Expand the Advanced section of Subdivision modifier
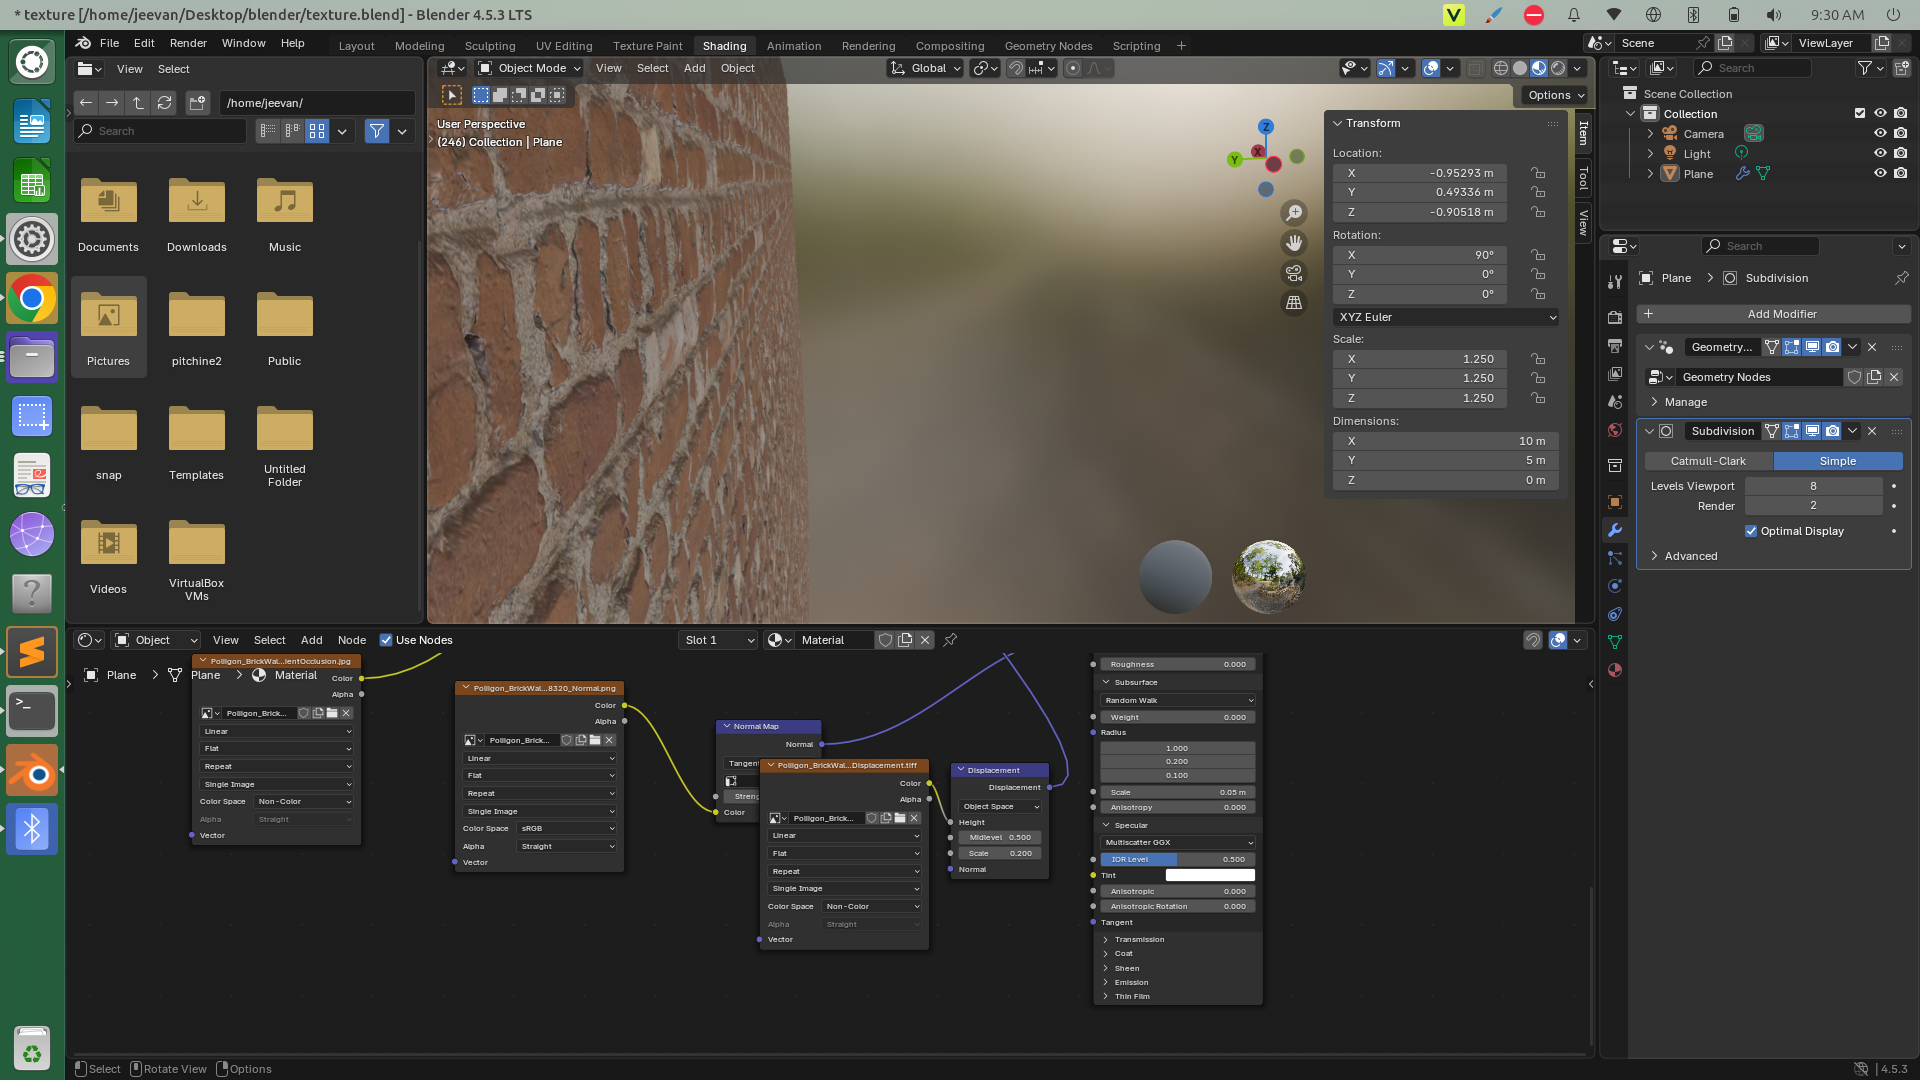 coord(1690,556)
